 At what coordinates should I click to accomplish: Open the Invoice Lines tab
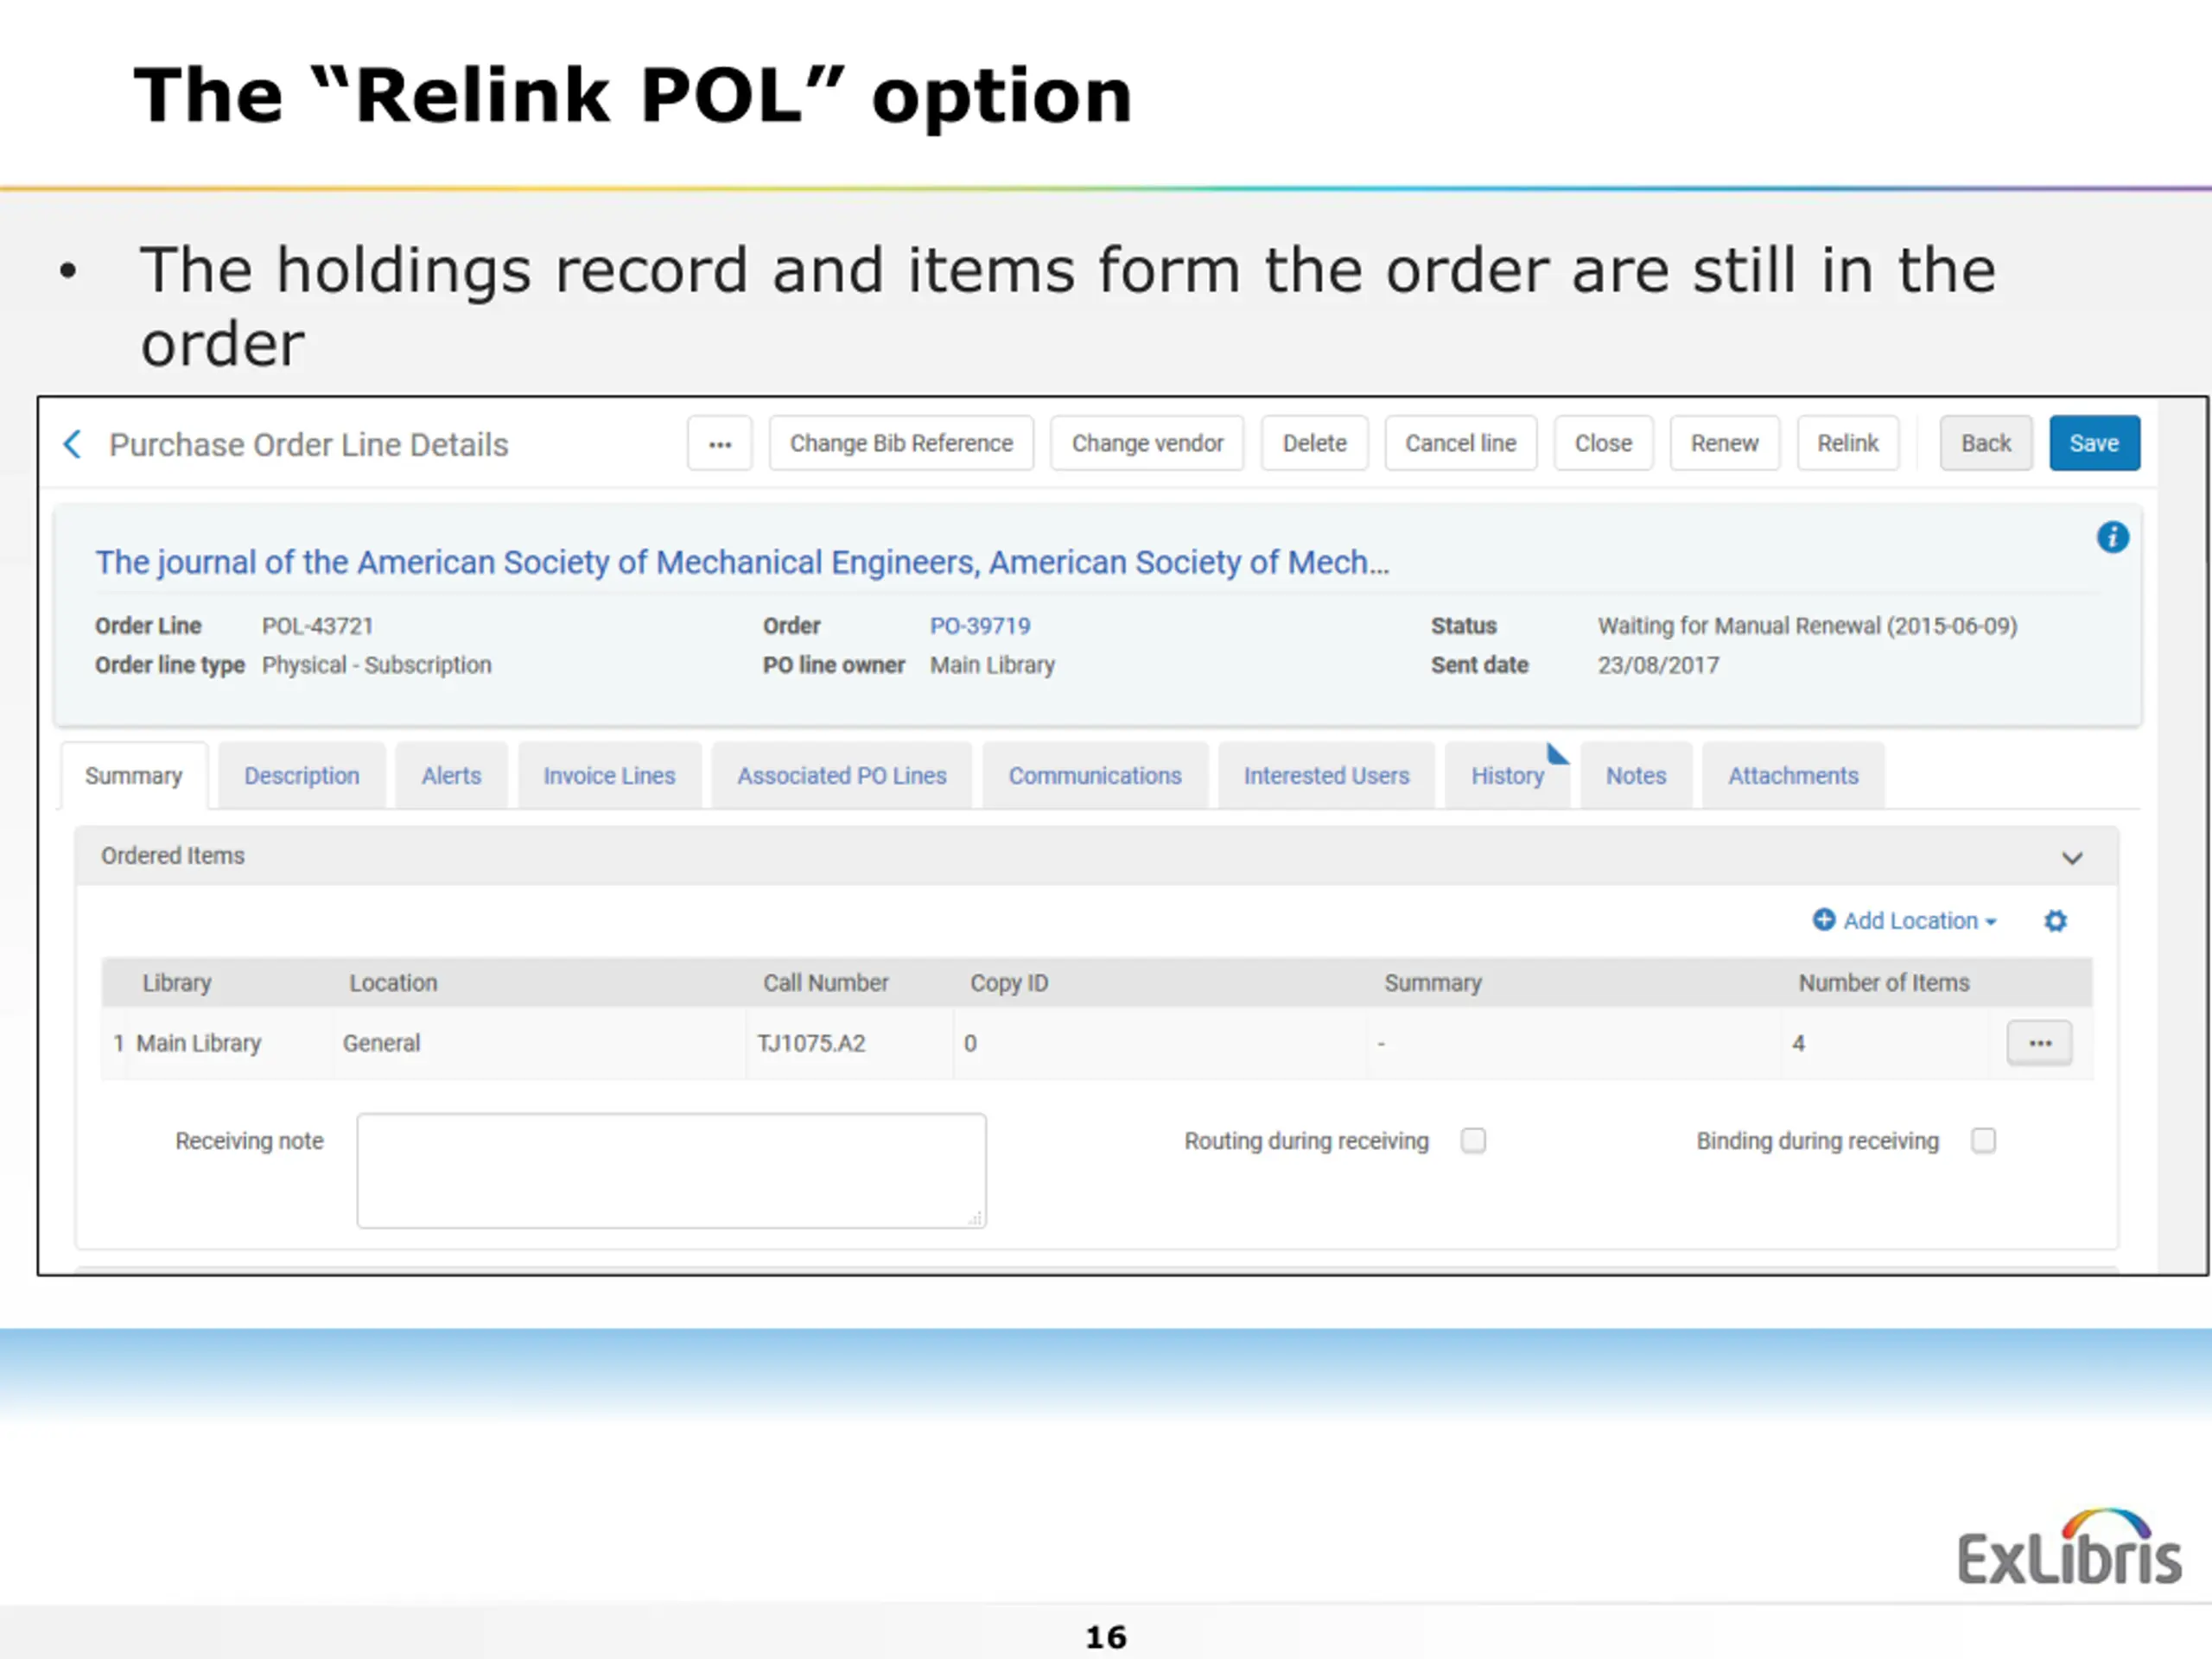[609, 776]
